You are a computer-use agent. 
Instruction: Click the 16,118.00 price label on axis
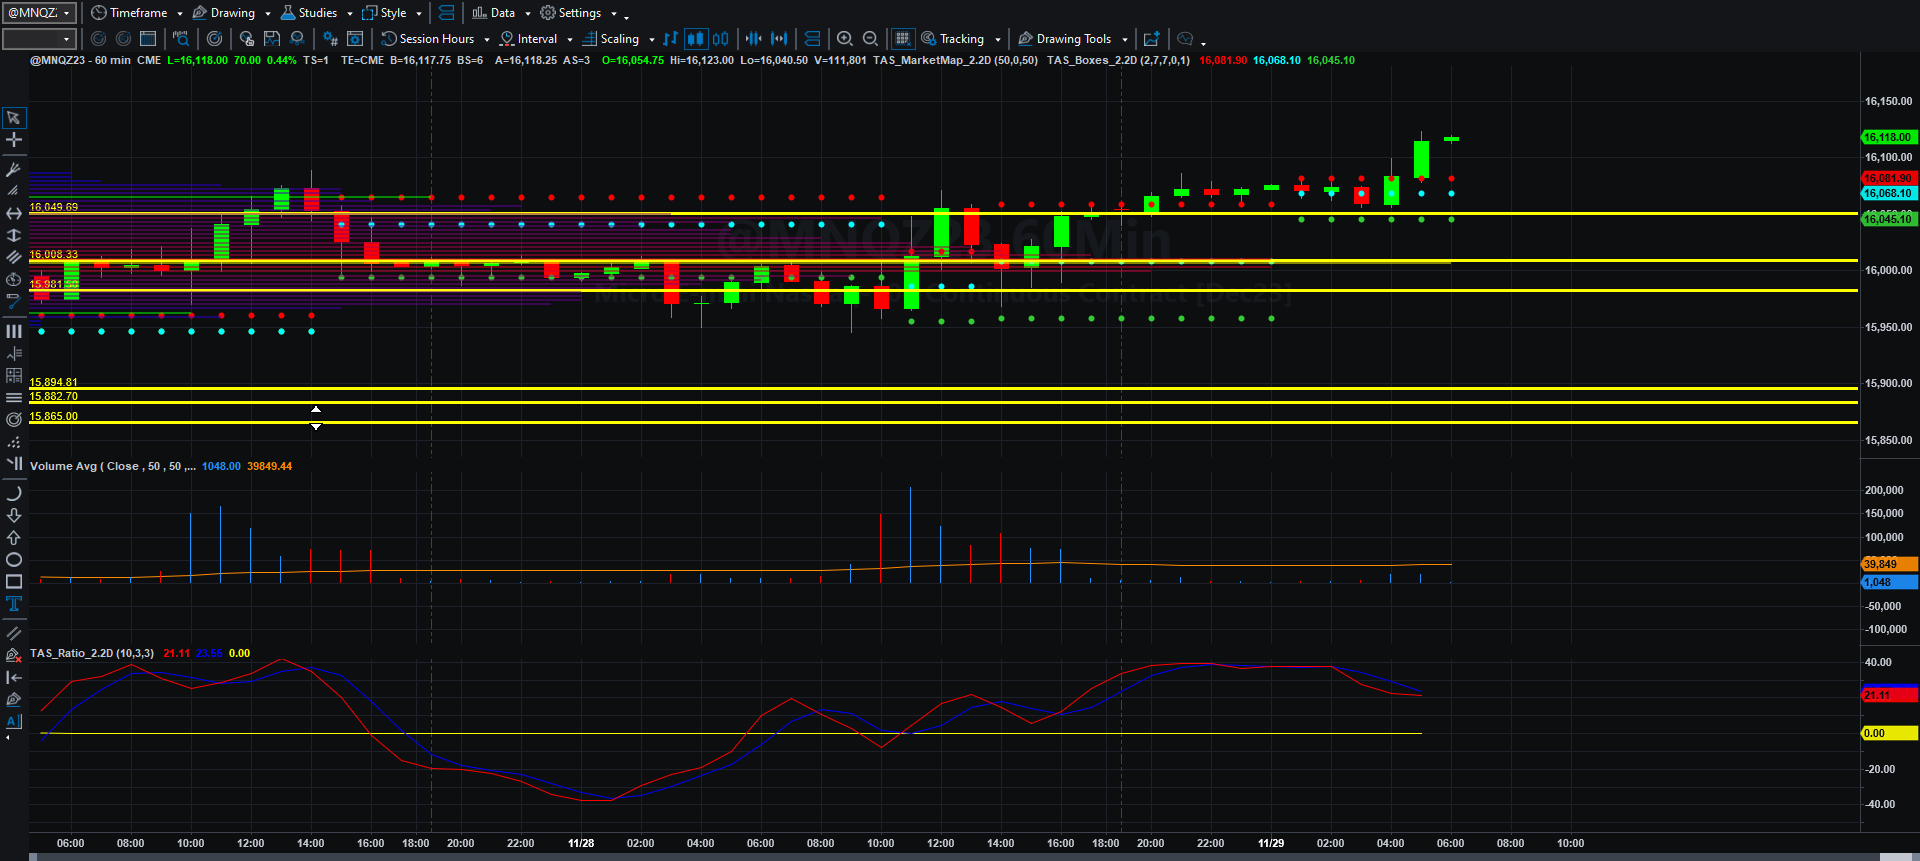click(1888, 137)
